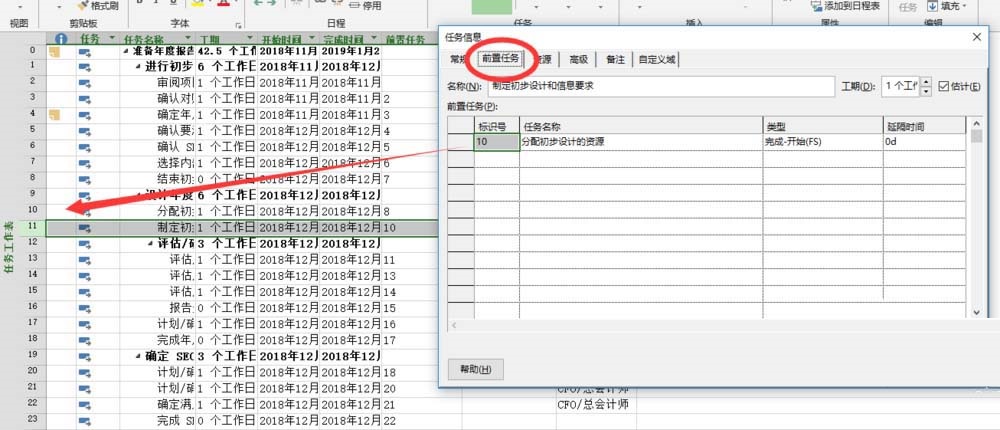Click the Format Painter (格式刷) icon
The height and width of the screenshot is (430, 1000).
[84, 6]
